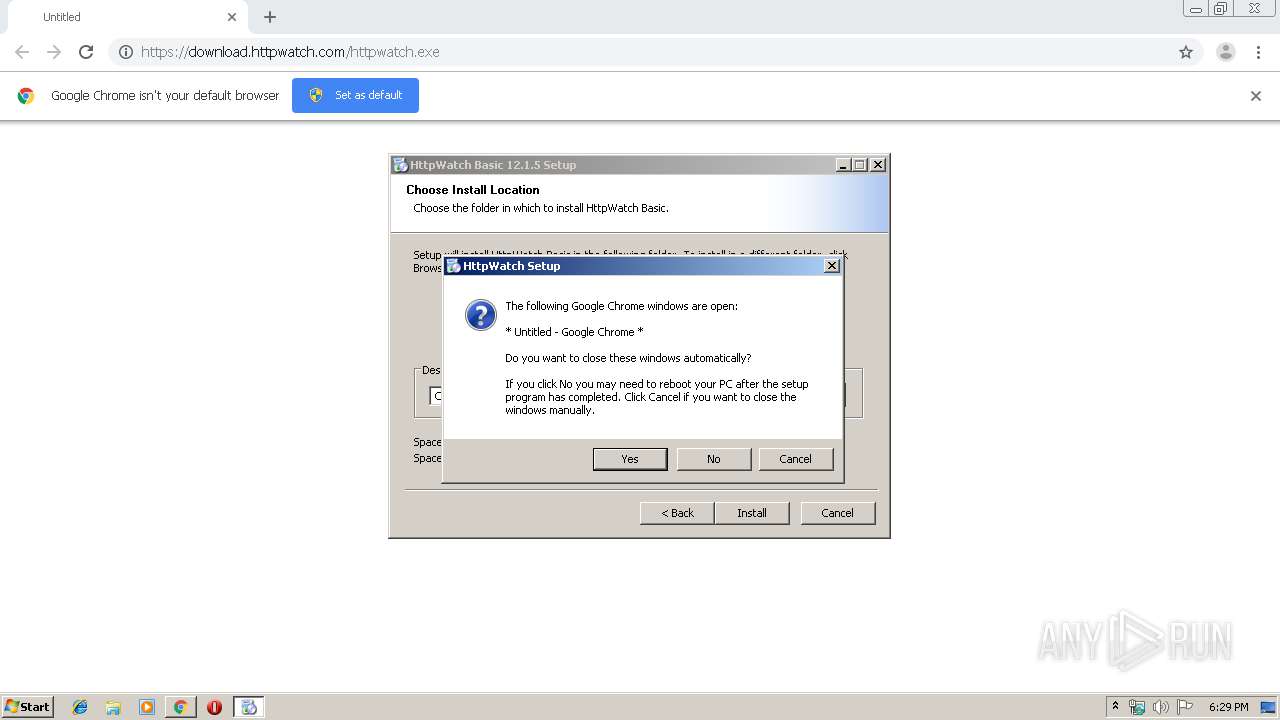Viewport: 1280px width, 720px height.
Task: Close the HttpWatch Basic 12.1.5 Setup window
Action: coord(877,165)
